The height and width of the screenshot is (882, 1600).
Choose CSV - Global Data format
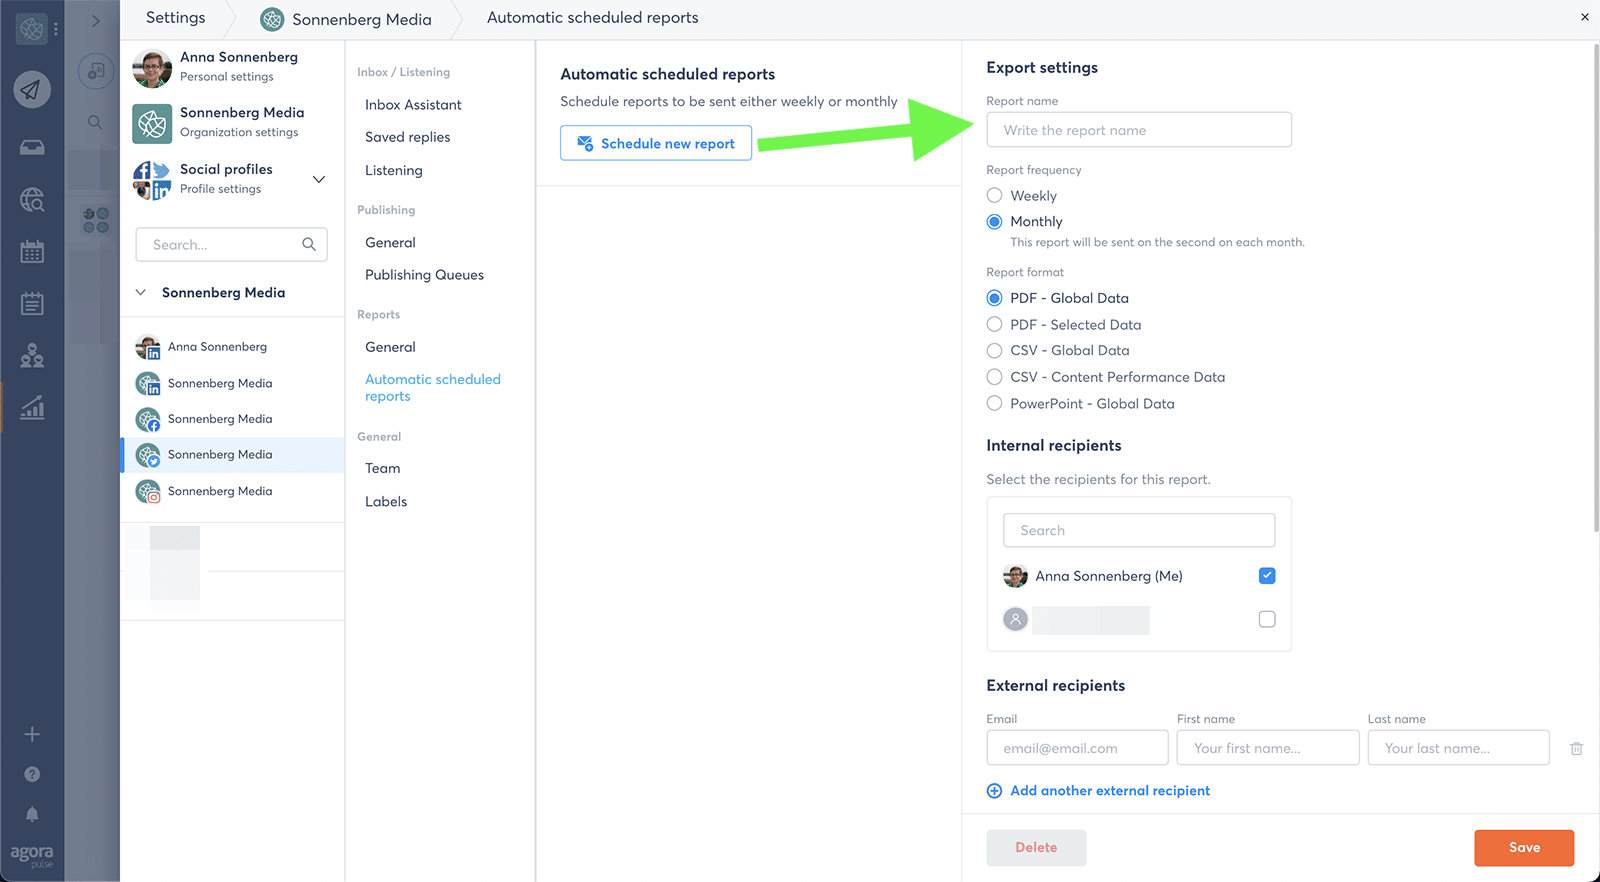(994, 351)
